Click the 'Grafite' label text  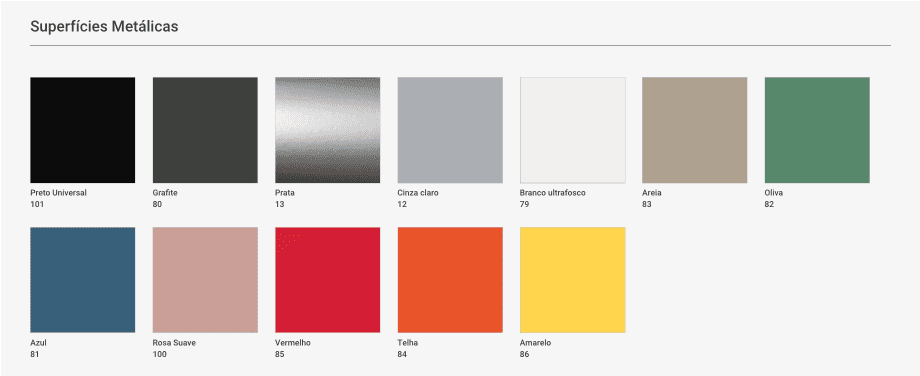point(165,193)
